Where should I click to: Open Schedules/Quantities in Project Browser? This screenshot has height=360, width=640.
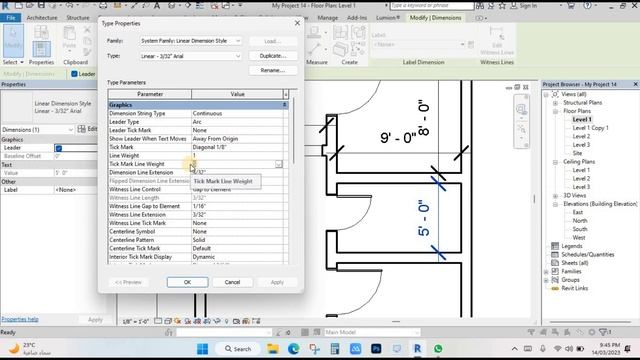click(587, 254)
